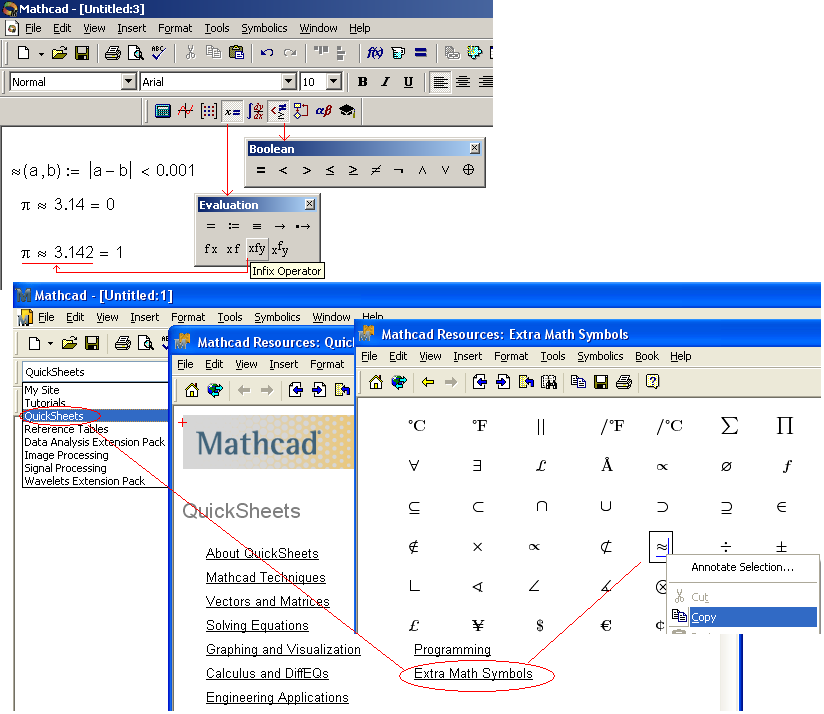The image size is (824, 714).
Task: Click Help question icon in Extra Math Symbols
Action: click(x=652, y=381)
